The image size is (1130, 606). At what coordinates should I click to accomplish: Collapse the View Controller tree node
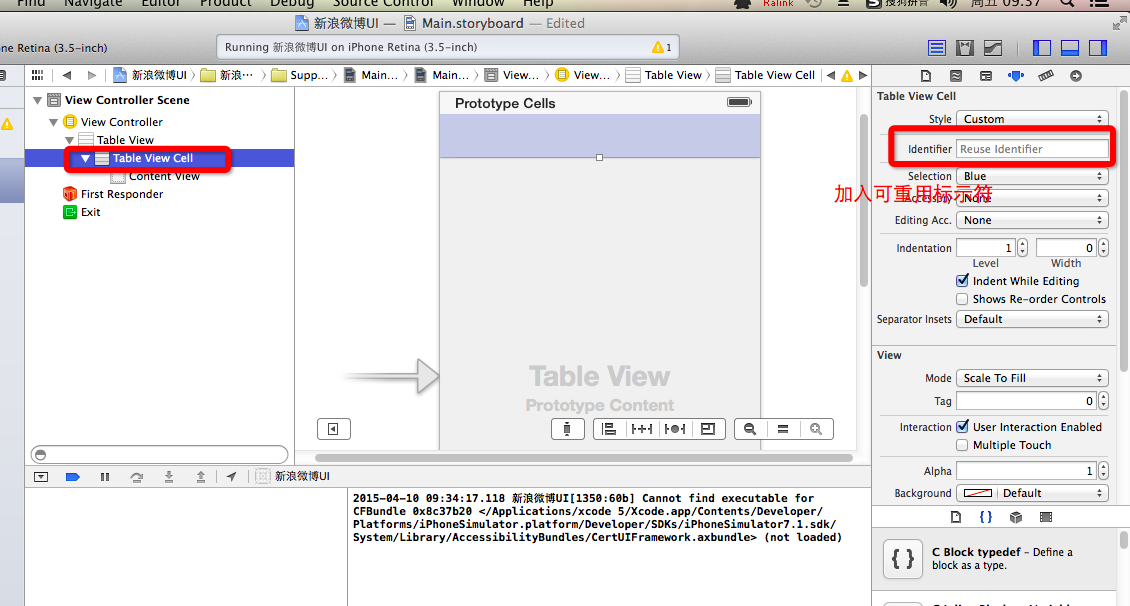tap(53, 122)
